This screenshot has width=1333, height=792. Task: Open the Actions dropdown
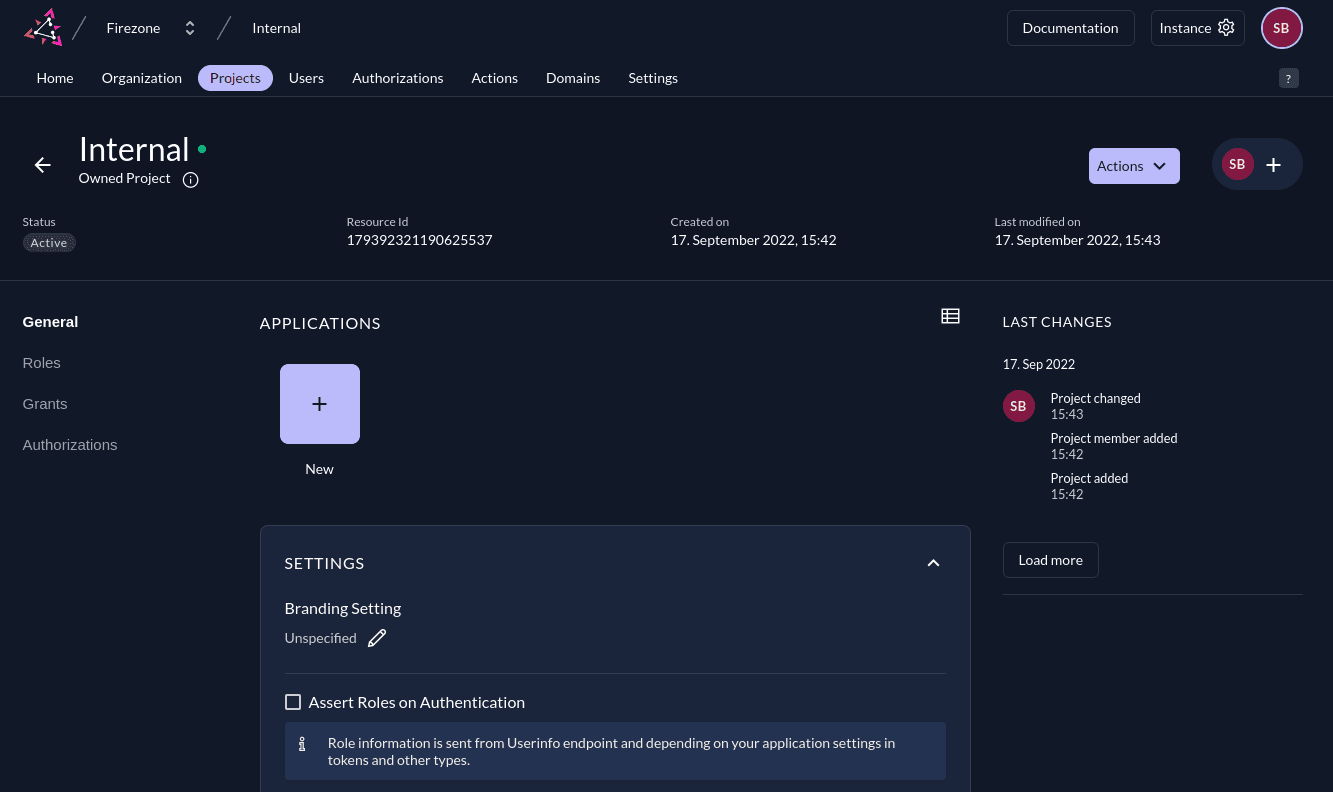point(1133,165)
